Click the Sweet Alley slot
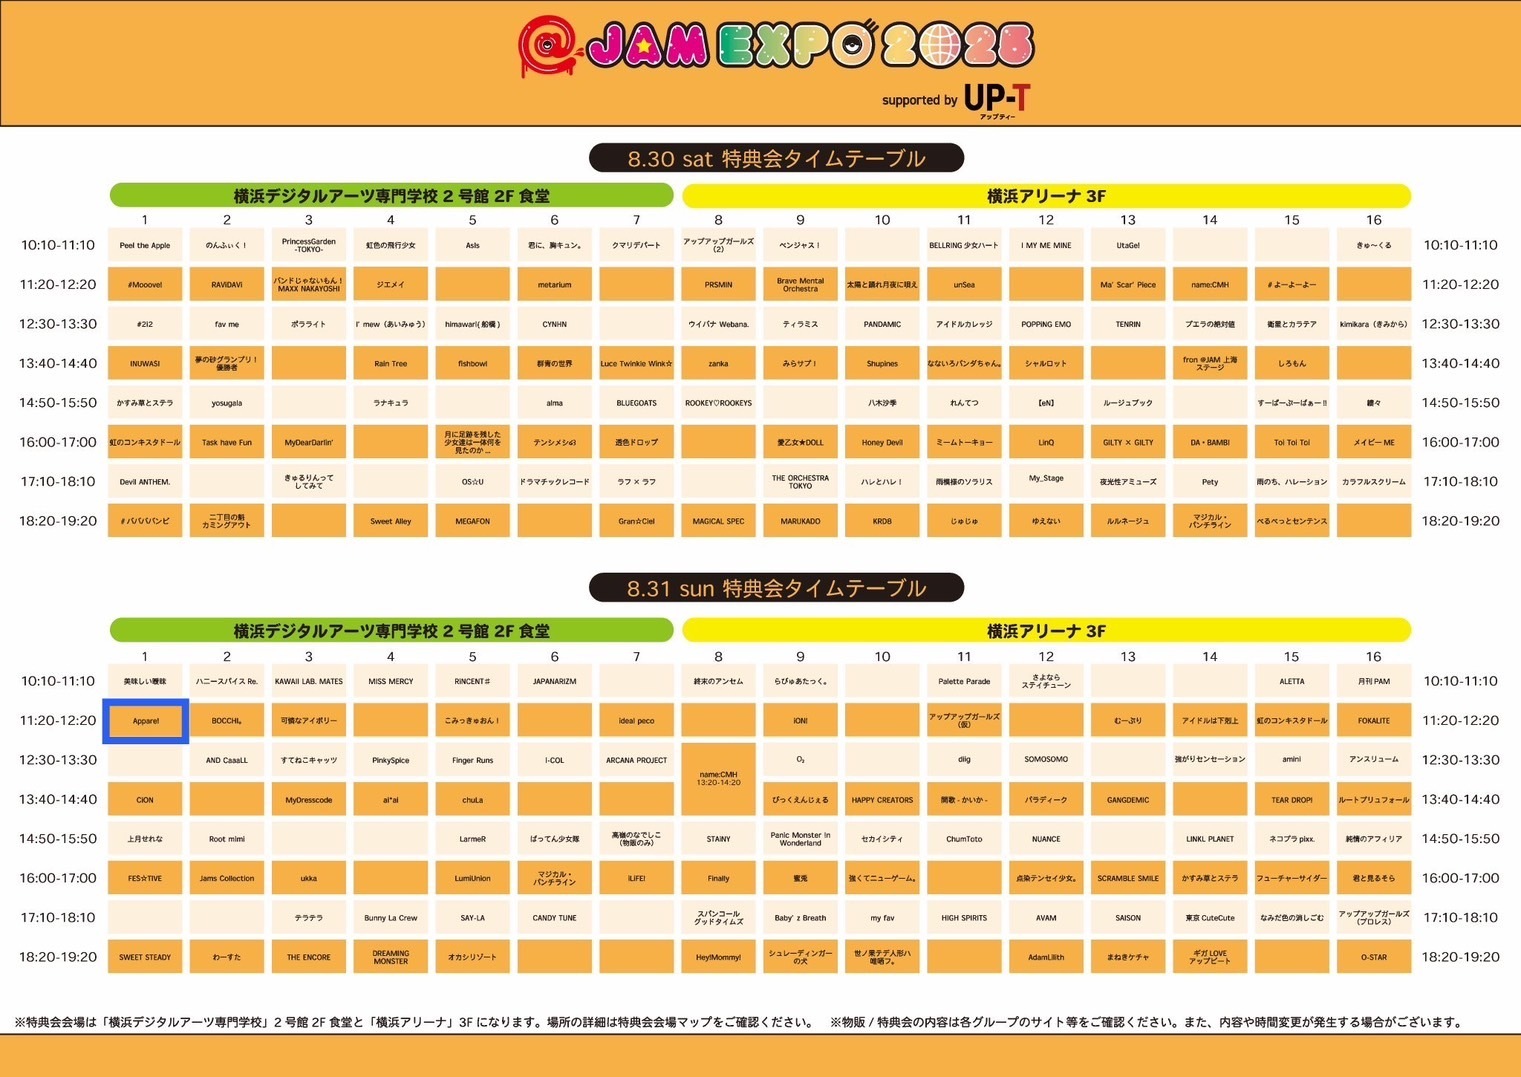This screenshot has width=1521, height=1077. pos(391,521)
